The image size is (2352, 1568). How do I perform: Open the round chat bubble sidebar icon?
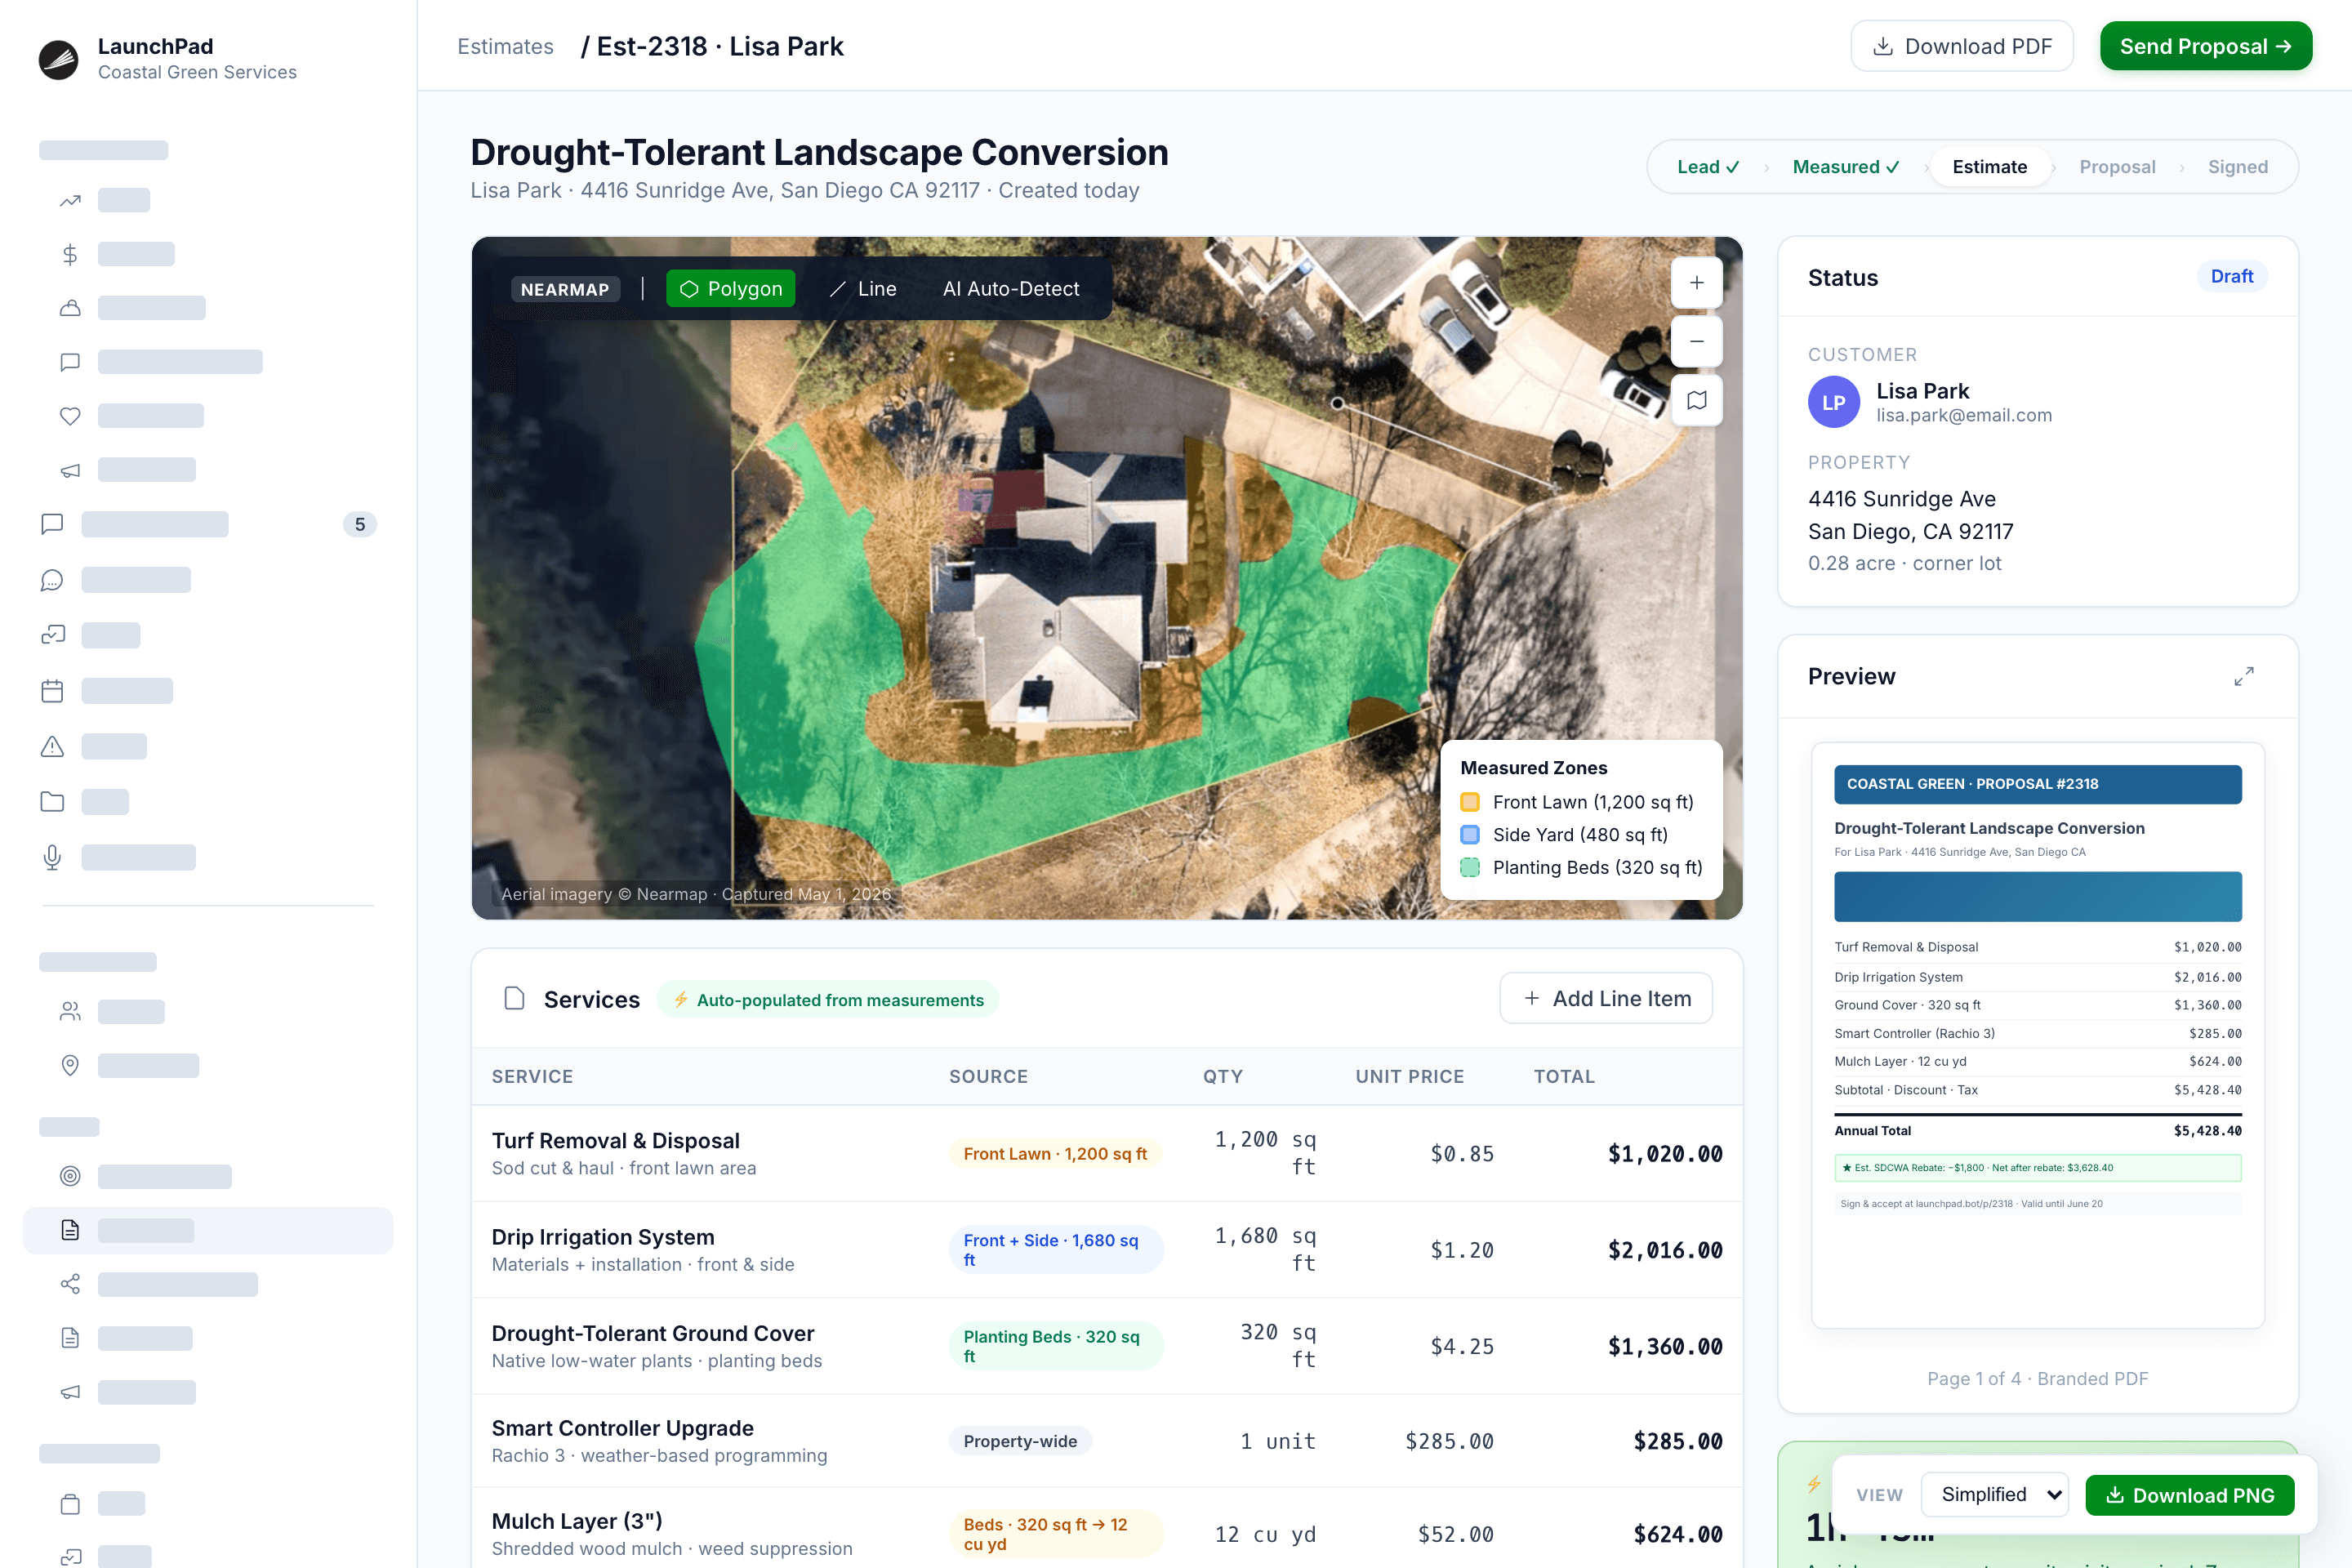tap(52, 580)
